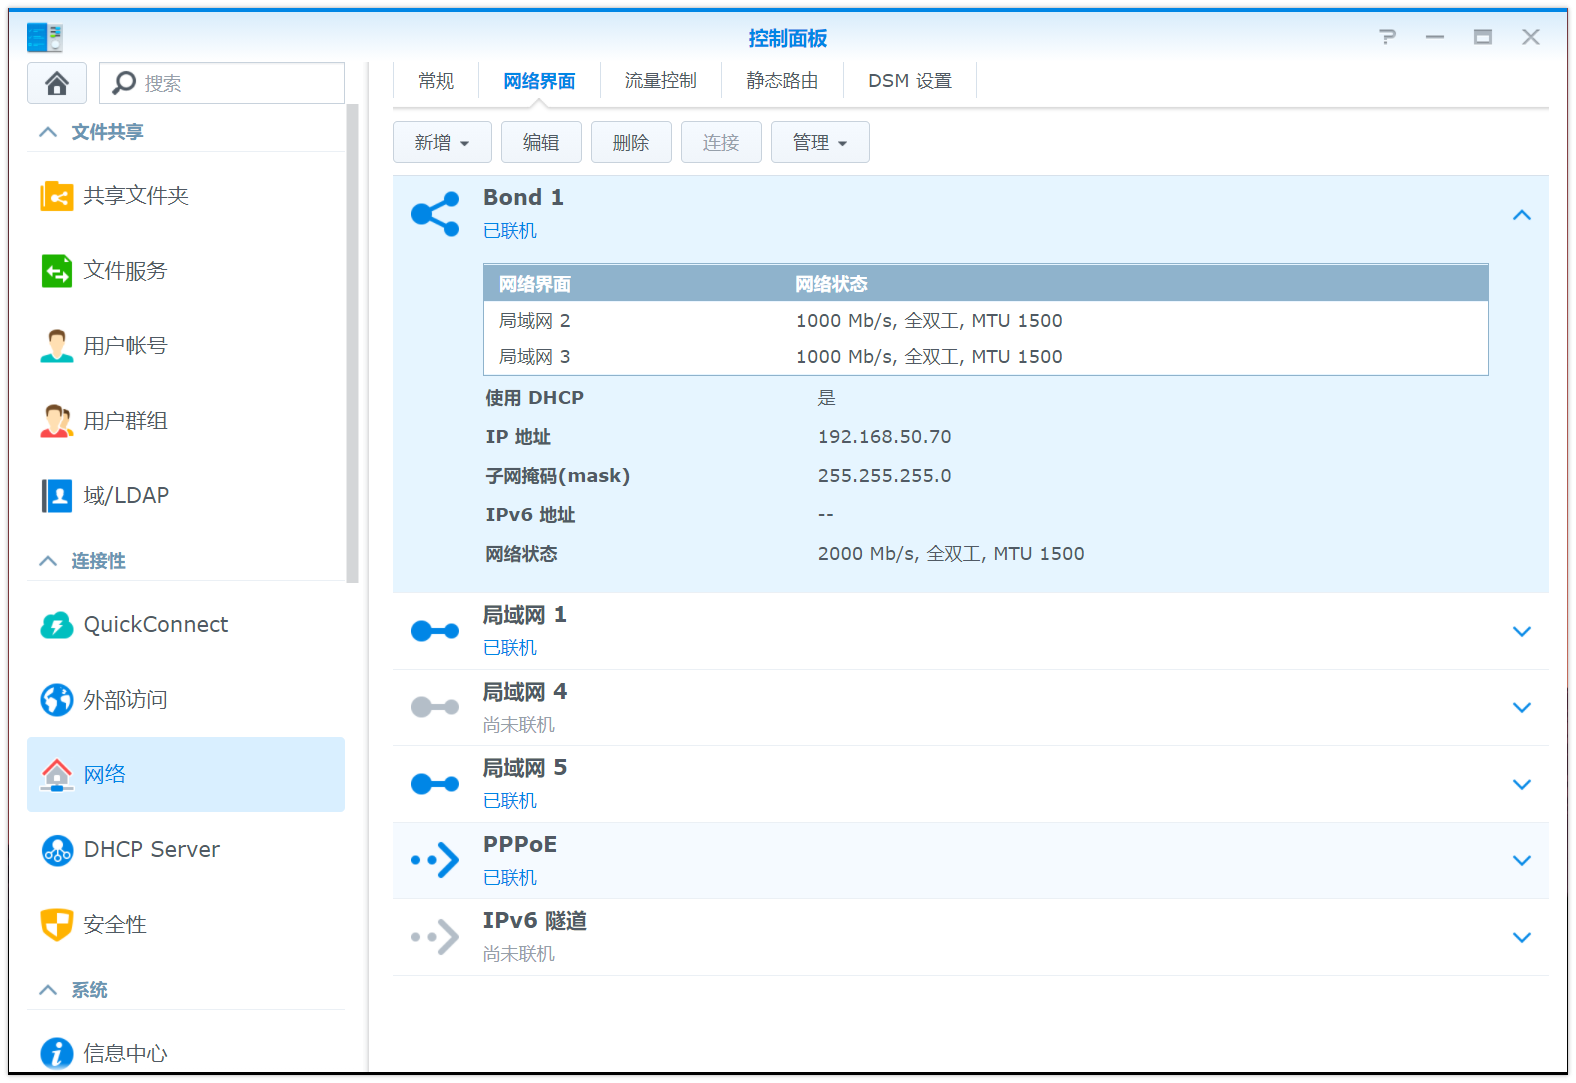Open the 新增 dropdown menu
This screenshot has height=1083, width=1576.
442,143
